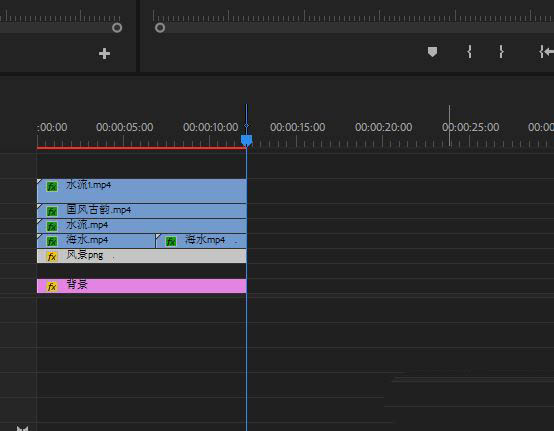This screenshot has width=554, height=431.
Task: Click the 00:00:15:00 mark on the ruler
Action: pyautogui.click(x=297, y=127)
